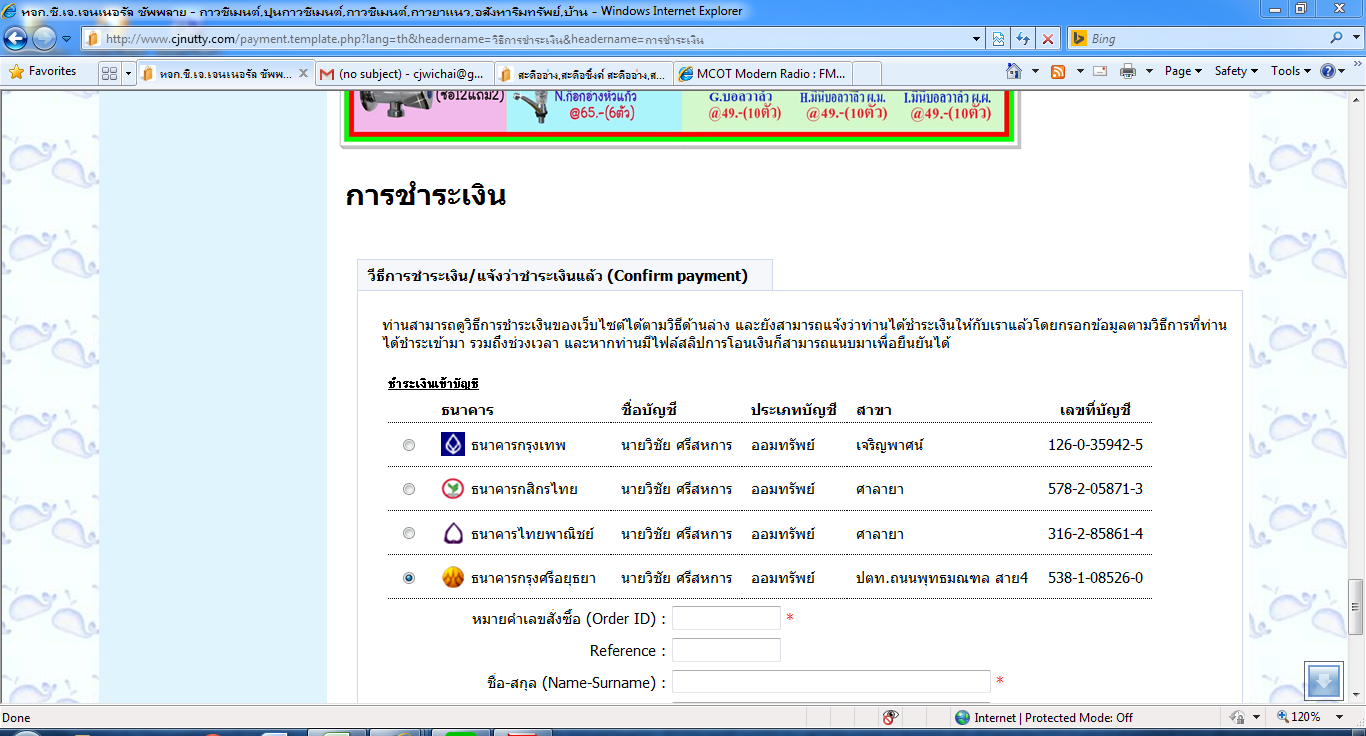The width and height of the screenshot is (1366, 736).
Task: Select the Confirm payment tab header
Action: 565,276
